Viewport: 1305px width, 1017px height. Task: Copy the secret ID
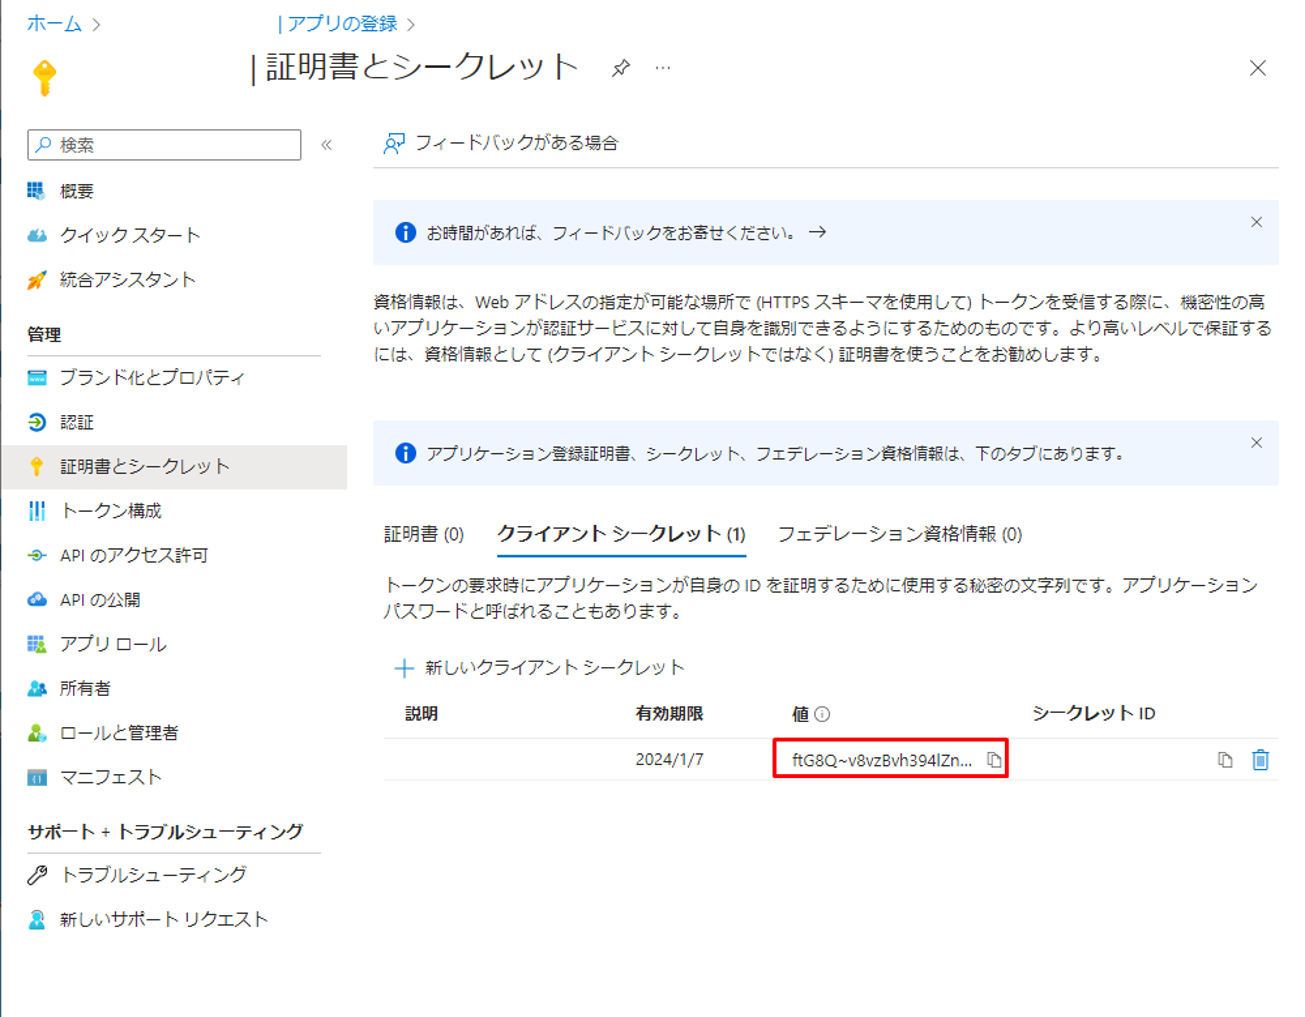pos(1225,760)
